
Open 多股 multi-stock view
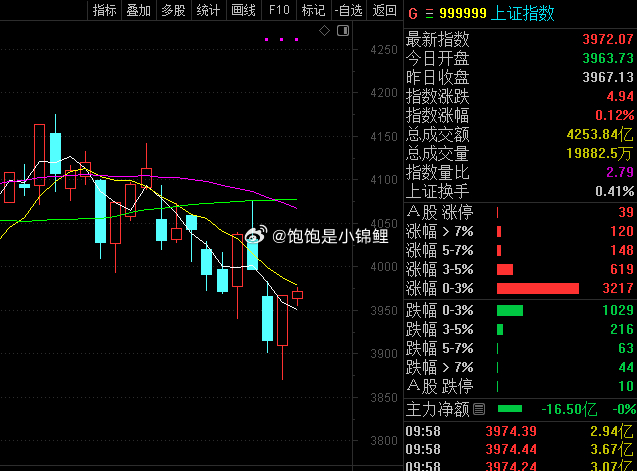[173, 10]
